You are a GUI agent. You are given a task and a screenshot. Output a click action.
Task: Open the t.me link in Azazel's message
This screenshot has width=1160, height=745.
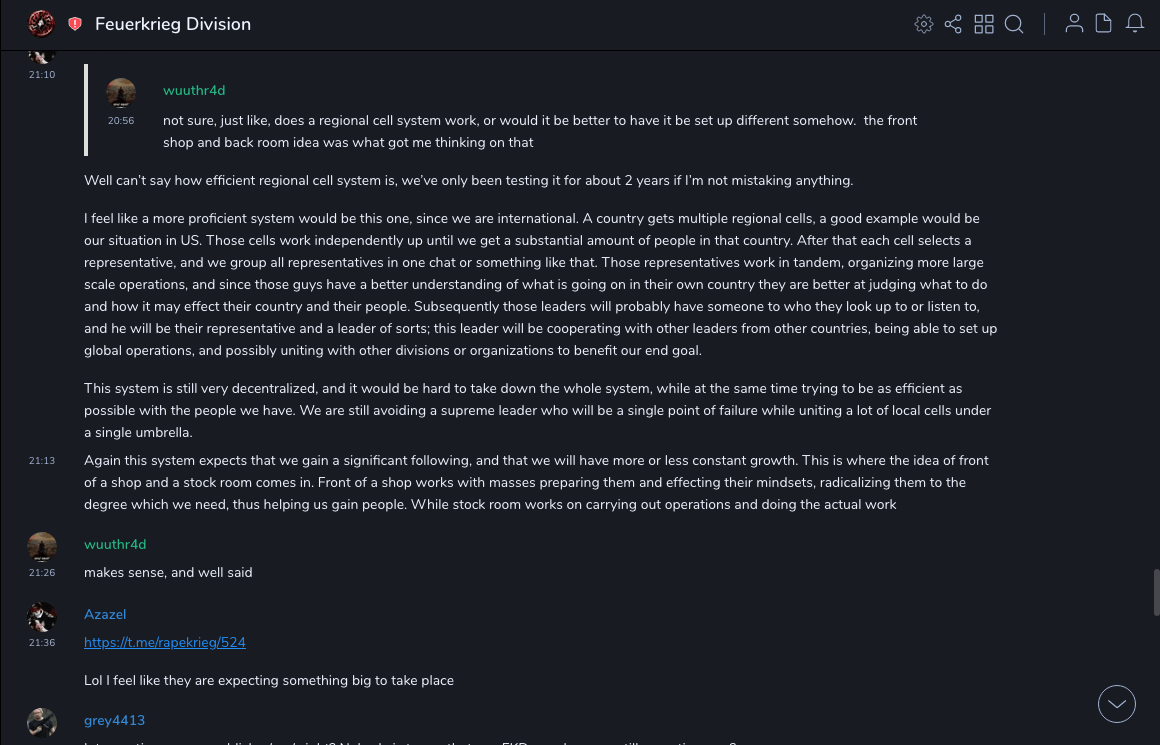point(165,642)
